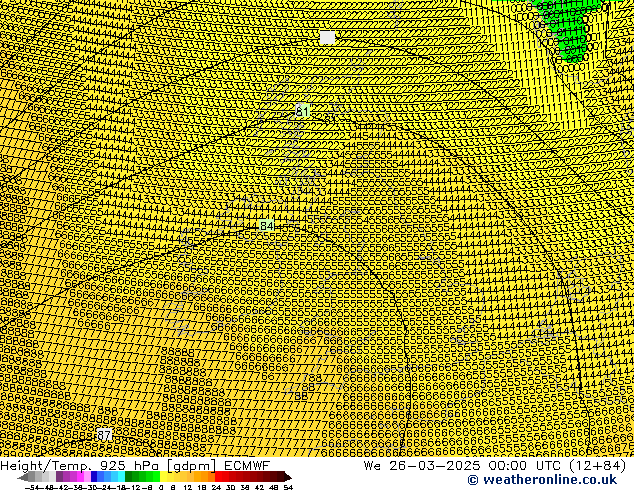Click the dark brown right arrow end of the color scale
The height and width of the screenshot is (490, 634).
pyautogui.click(x=287, y=477)
